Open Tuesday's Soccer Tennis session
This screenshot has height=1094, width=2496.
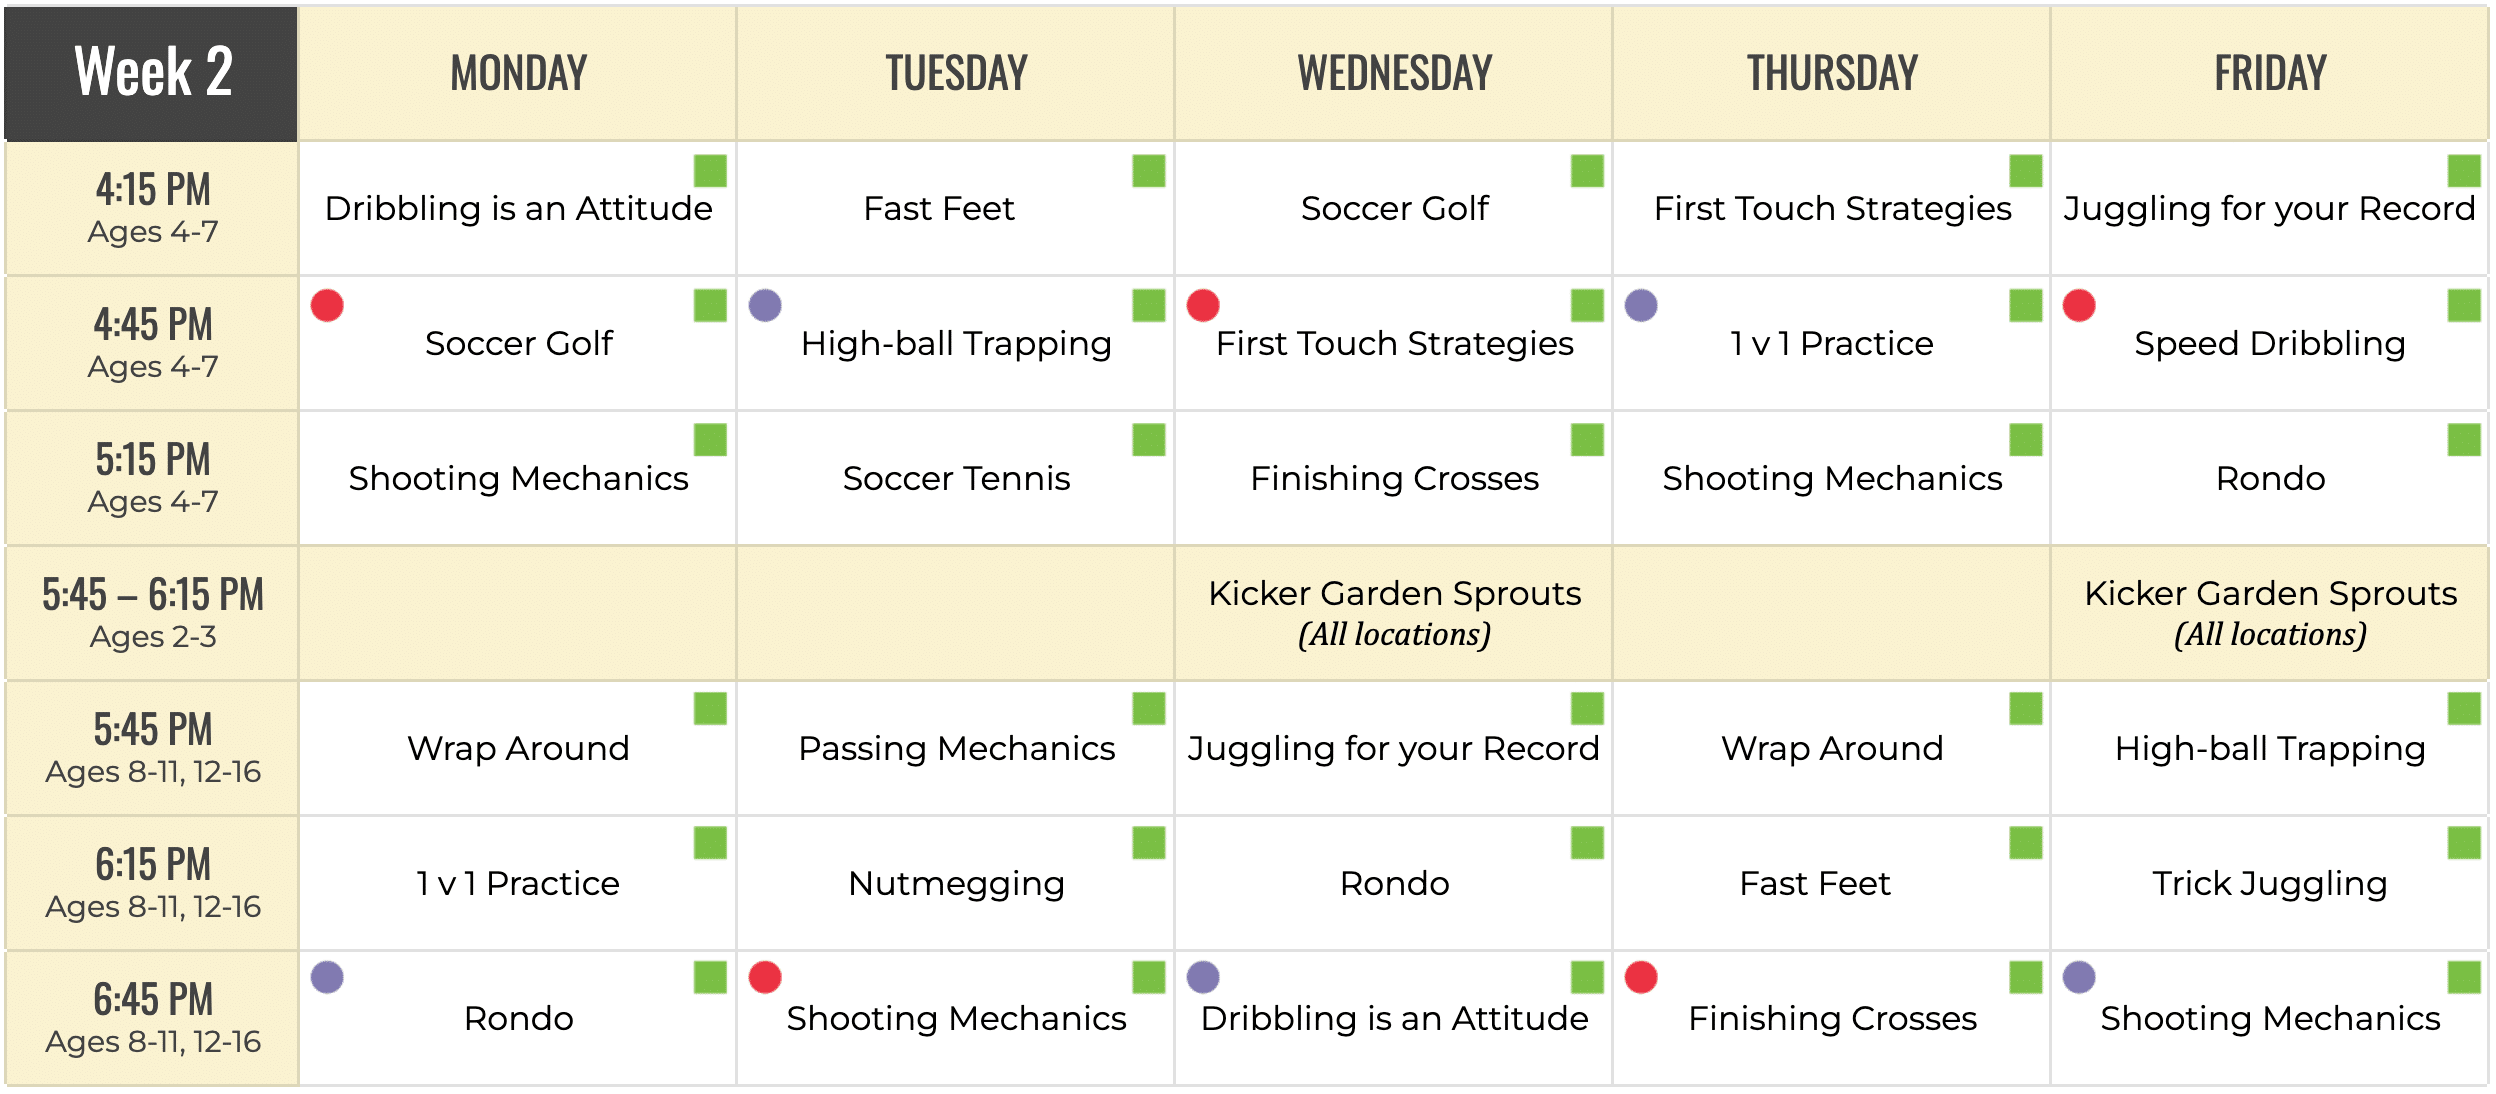[x=956, y=478]
